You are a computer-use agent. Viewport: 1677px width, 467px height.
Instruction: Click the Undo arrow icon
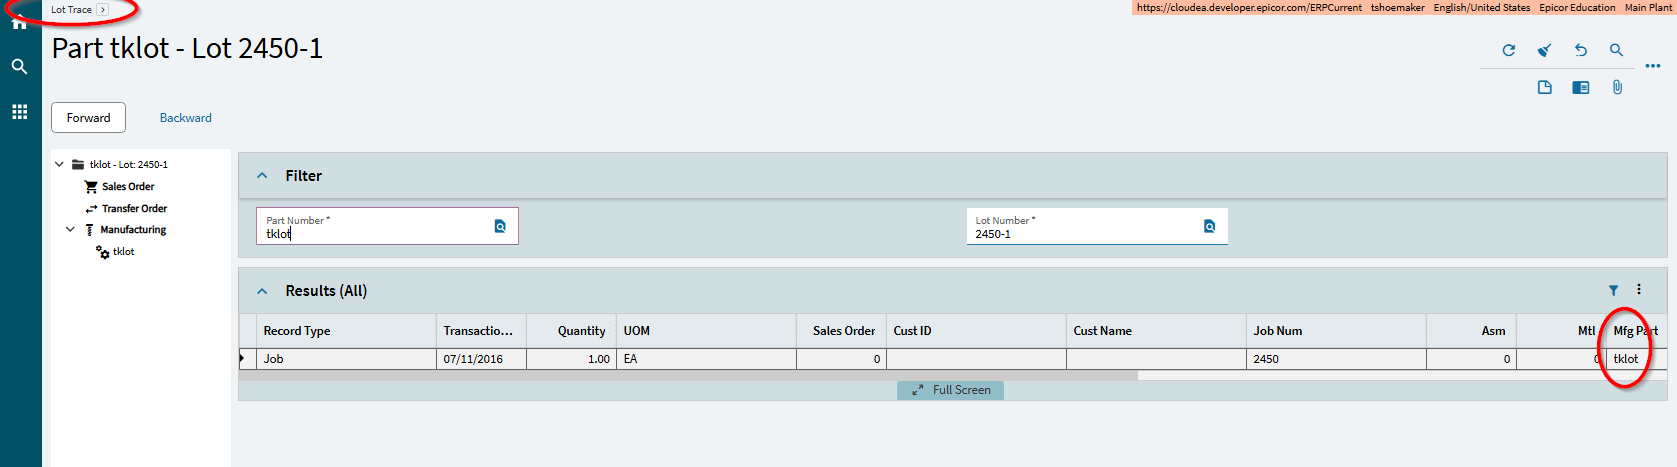(1580, 50)
